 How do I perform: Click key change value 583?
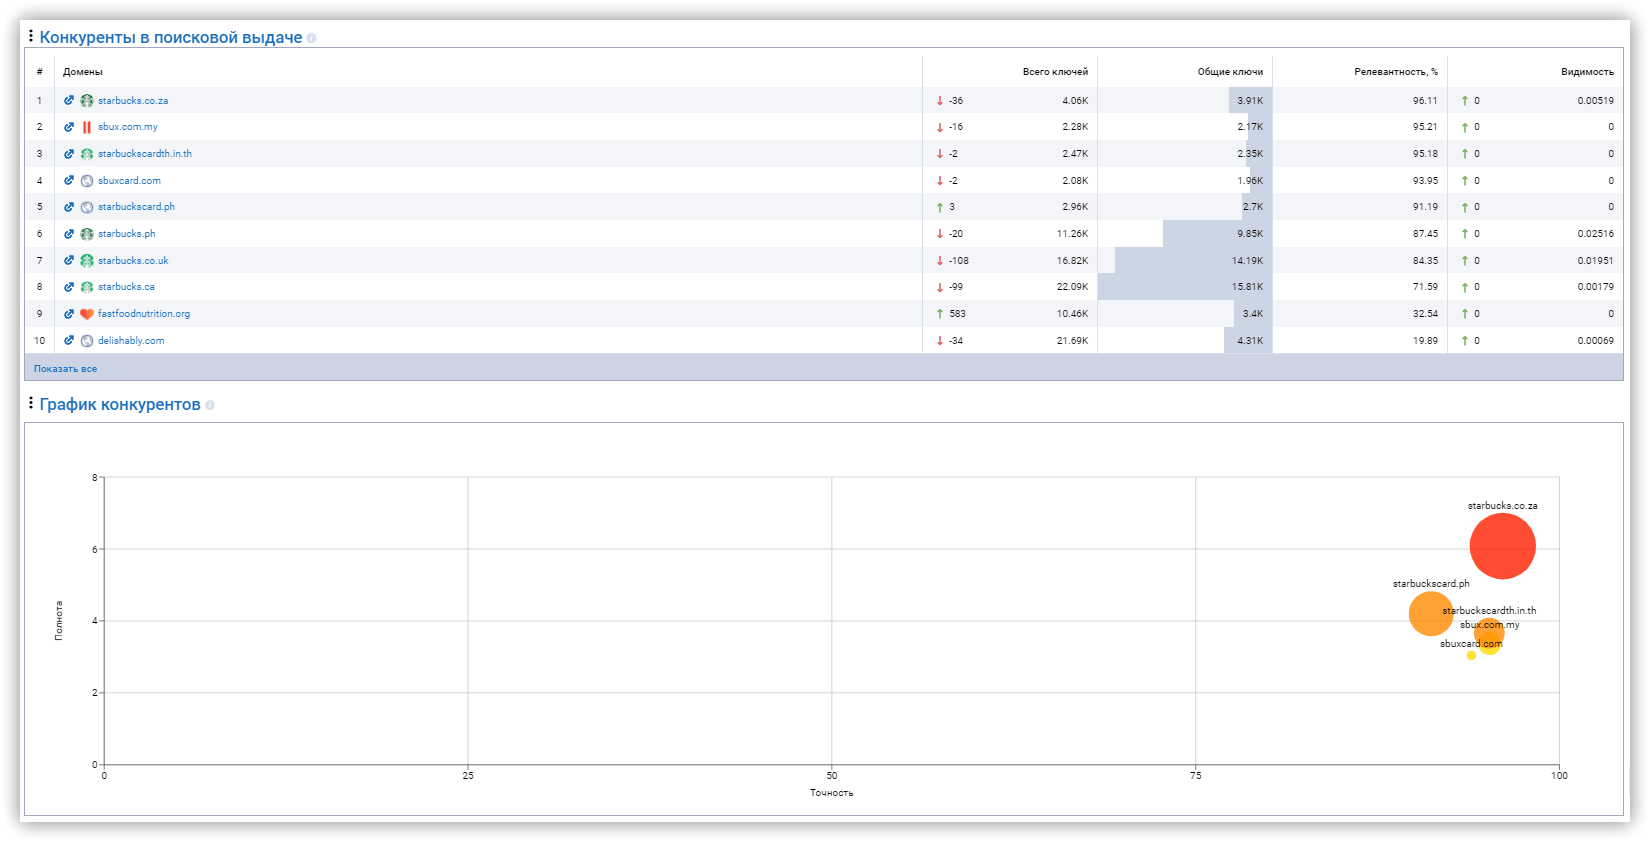[x=957, y=314]
